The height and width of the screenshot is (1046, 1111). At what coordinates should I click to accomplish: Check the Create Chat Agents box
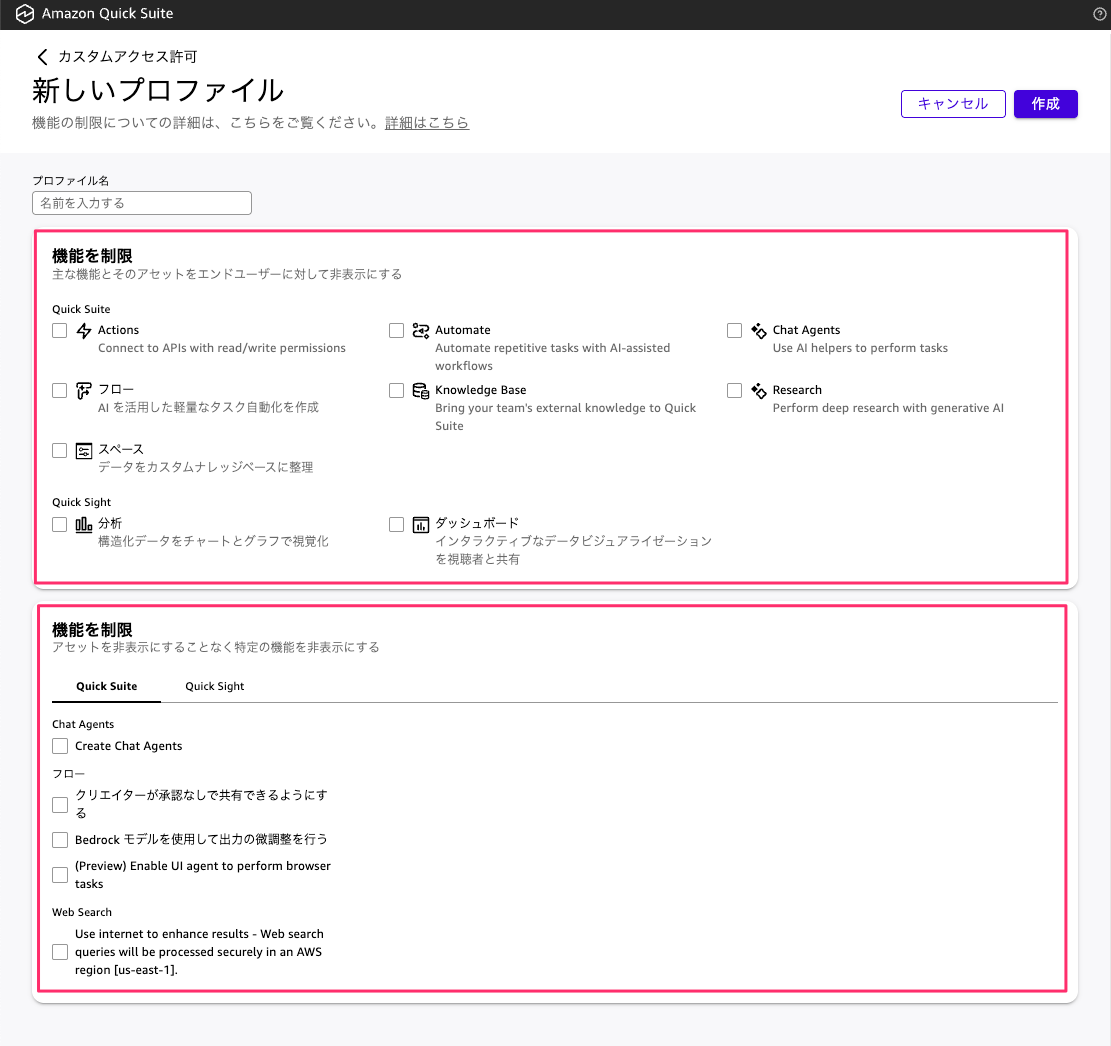pos(60,746)
